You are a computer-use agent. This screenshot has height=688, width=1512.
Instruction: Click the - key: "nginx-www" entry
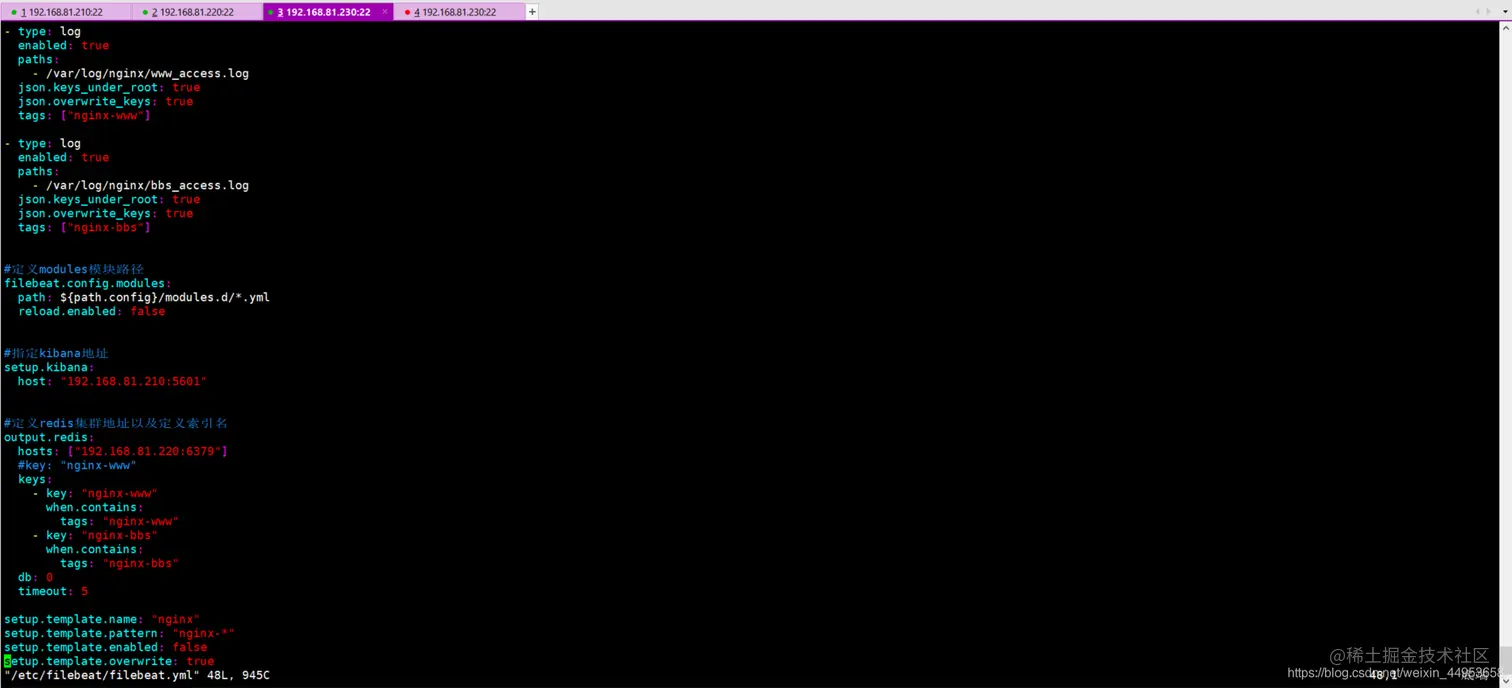[x=95, y=493]
